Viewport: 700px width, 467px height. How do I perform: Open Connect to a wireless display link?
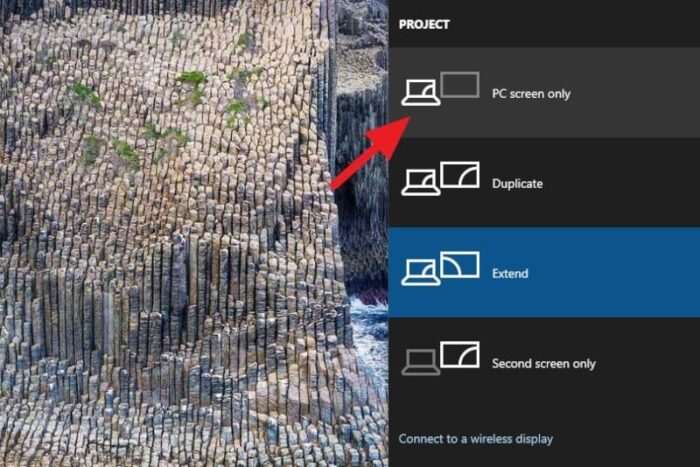pos(475,439)
